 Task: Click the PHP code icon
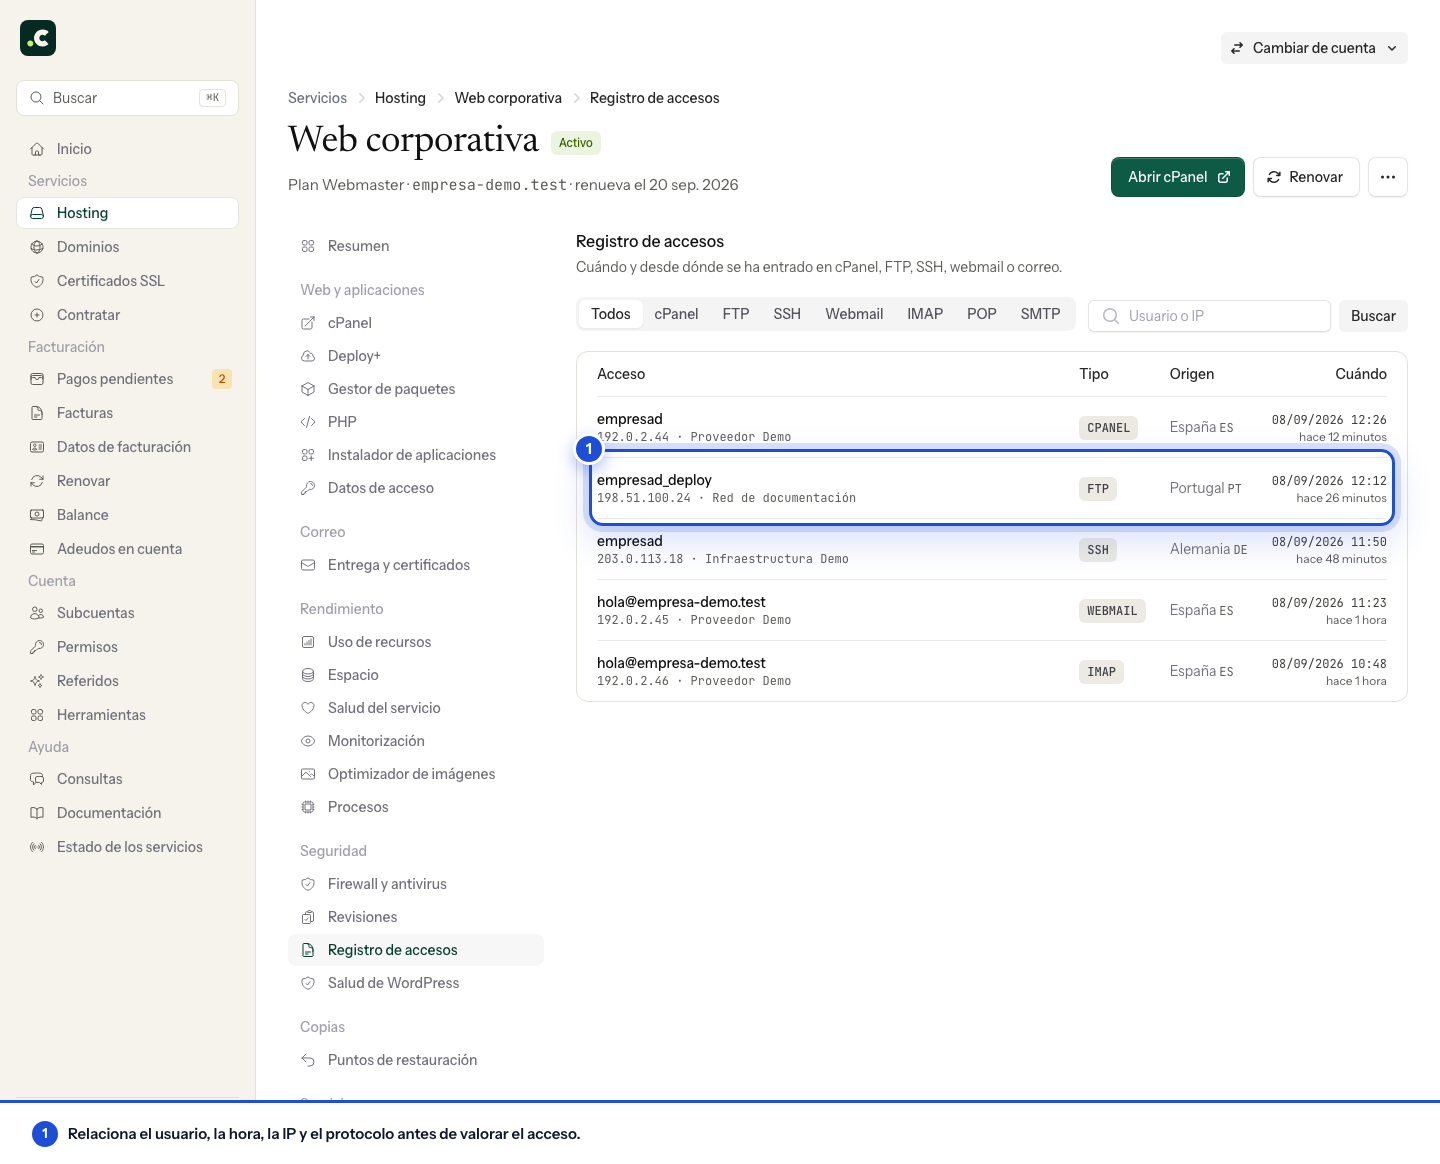[x=308, y=422]
